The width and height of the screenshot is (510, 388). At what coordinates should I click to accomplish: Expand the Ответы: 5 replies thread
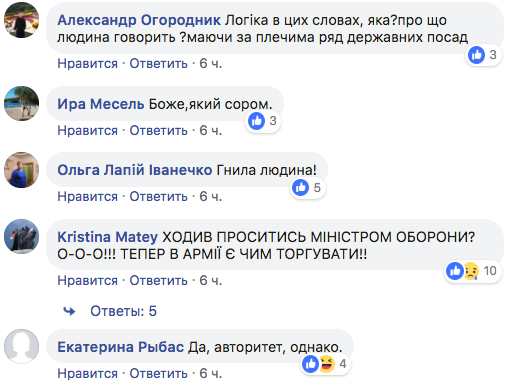point(123,311)
